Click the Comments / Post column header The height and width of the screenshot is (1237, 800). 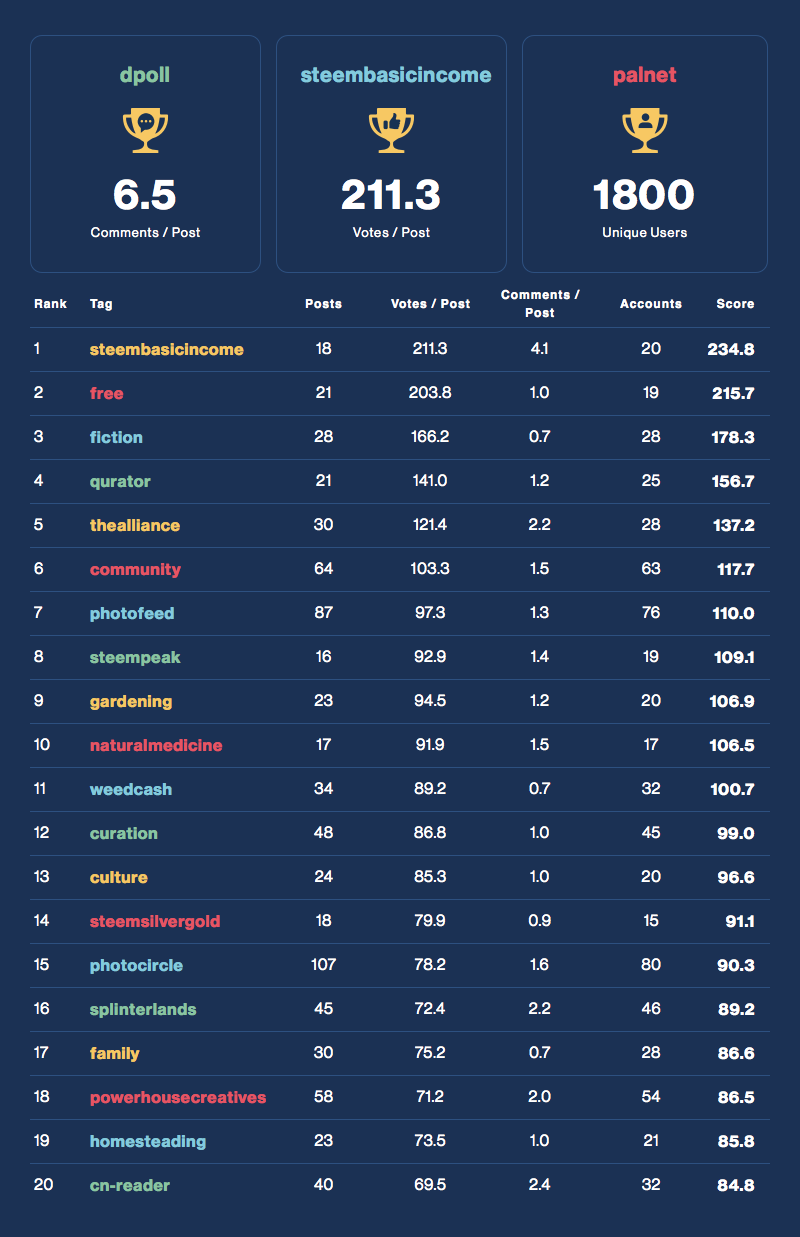540,303
